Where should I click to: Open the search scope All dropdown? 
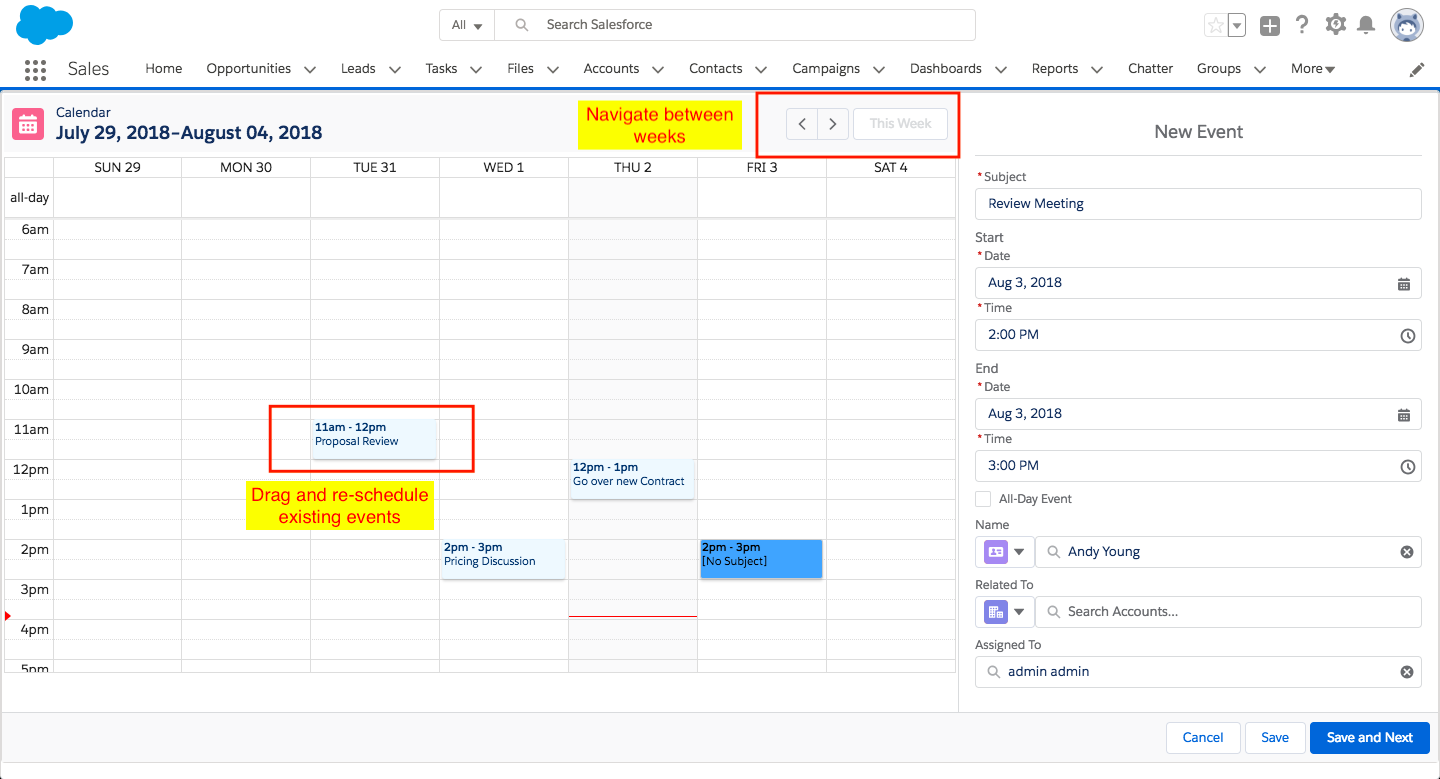tap(466, 25)
